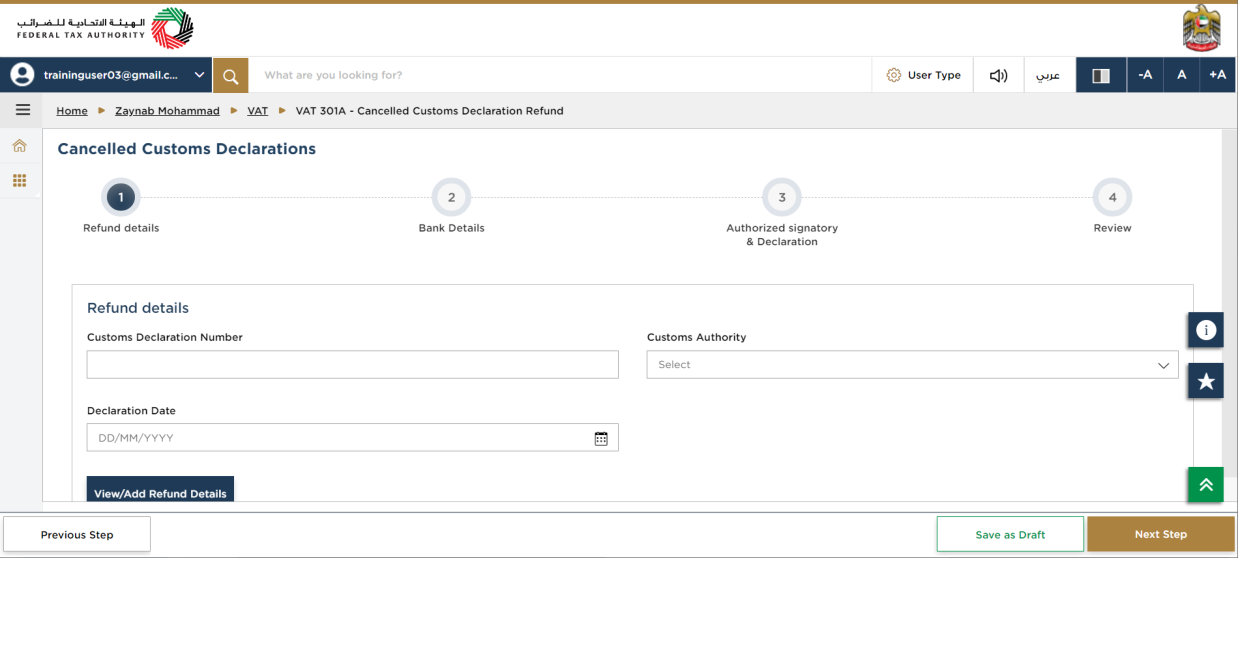The width and height of the screenshot is (1238, 648).
Task: Reset font size with A button
Action: (x=1181, y=75)
